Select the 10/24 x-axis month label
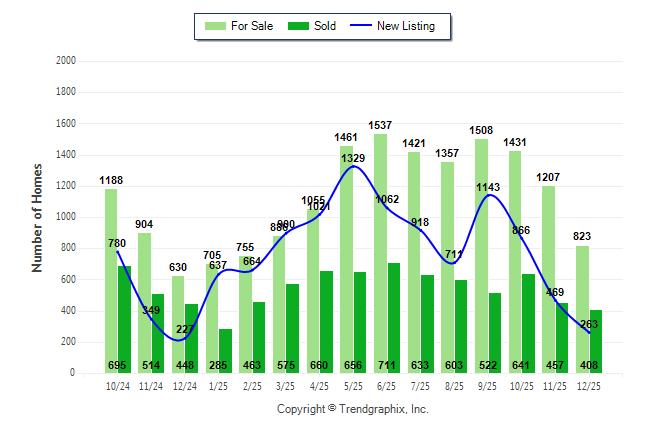Screen dimensions: 646x434 coord(118,385)
